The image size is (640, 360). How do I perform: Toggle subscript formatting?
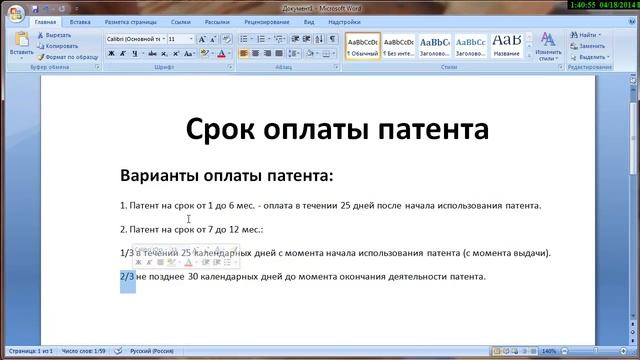click(x=164, y=53)
